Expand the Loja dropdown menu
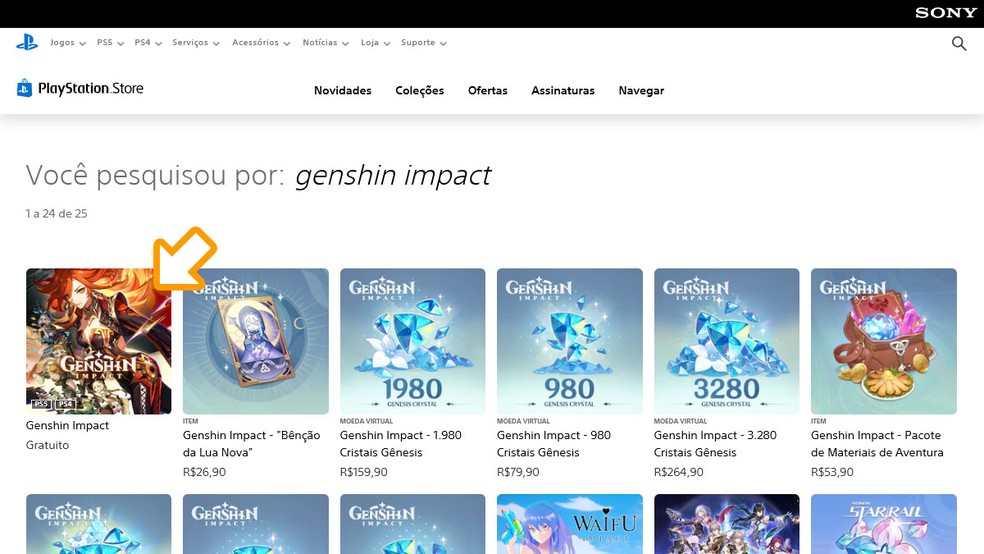This screenshot has width=984, height=554. click(375, 43)
